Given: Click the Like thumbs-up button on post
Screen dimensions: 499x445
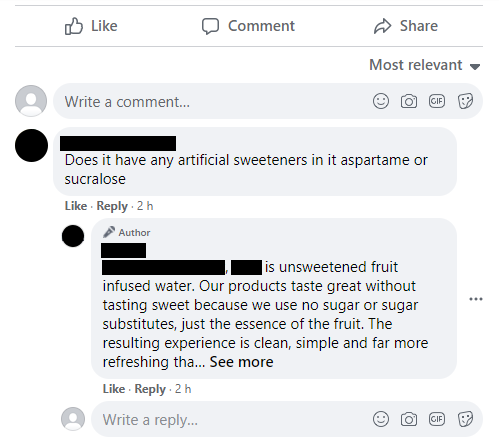Looking at the screenshot, I should tap(91, 26).
